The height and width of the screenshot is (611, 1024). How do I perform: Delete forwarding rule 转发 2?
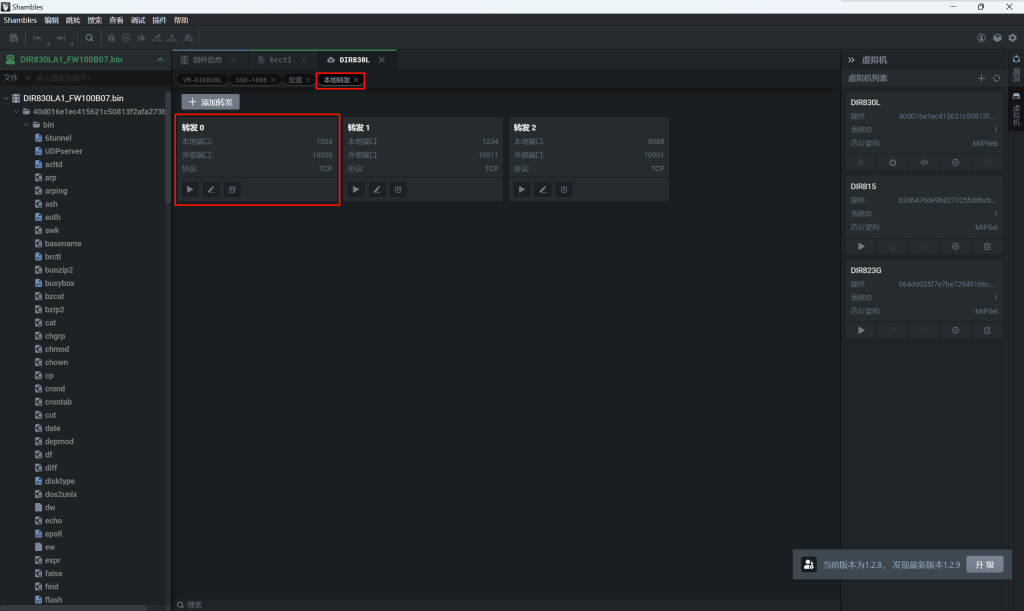(564, 189)
